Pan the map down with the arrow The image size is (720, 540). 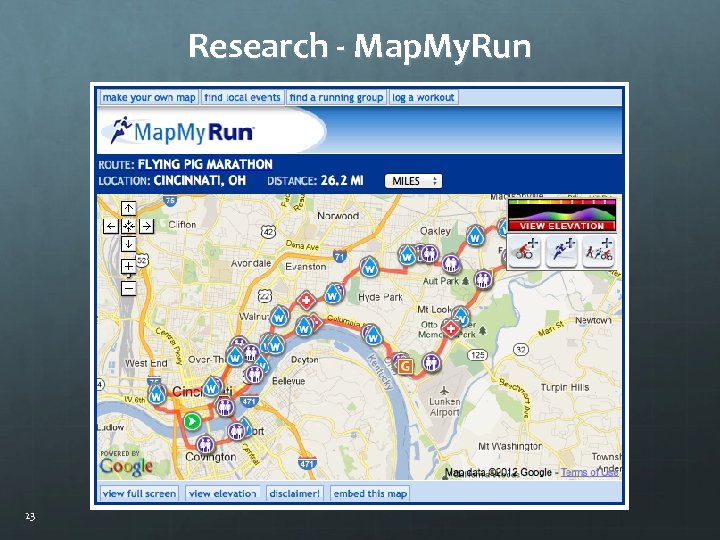pos(129,243)
